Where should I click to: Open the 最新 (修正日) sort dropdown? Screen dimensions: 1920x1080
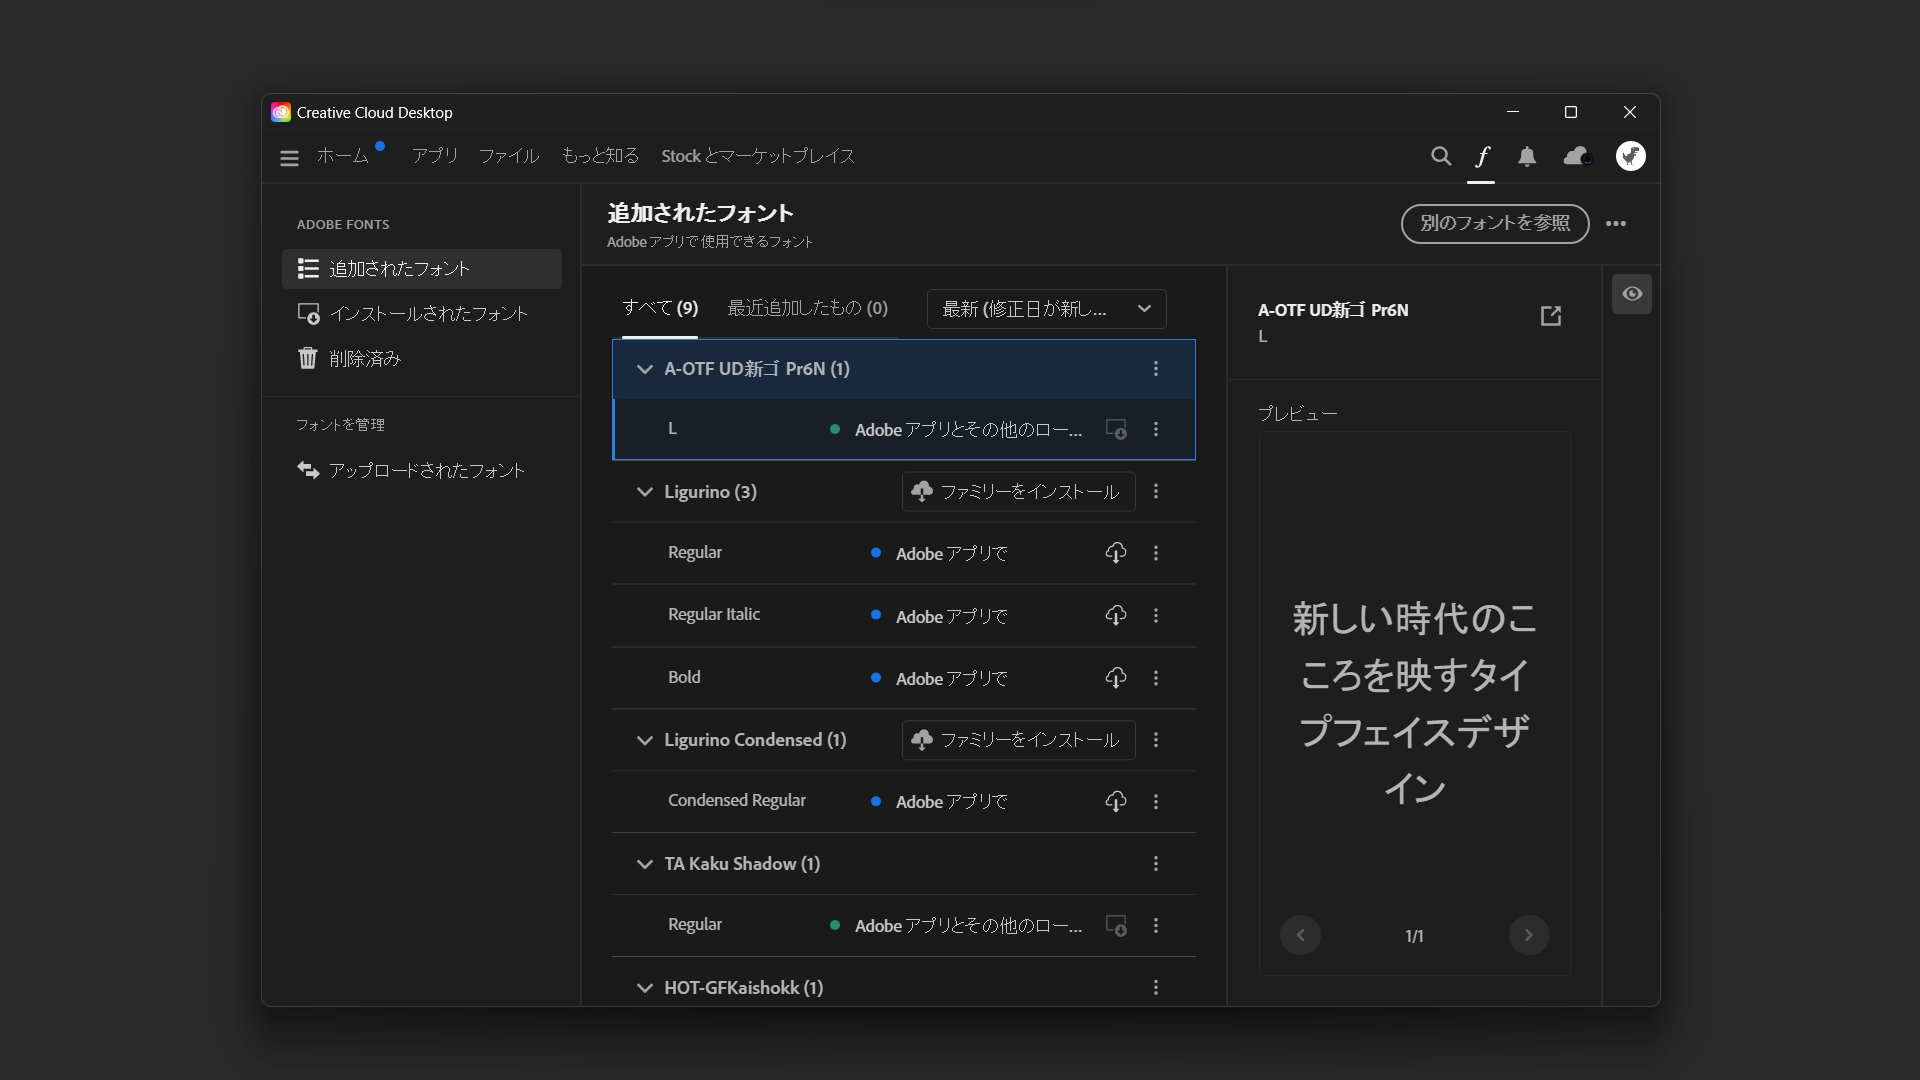(1046, 308)
